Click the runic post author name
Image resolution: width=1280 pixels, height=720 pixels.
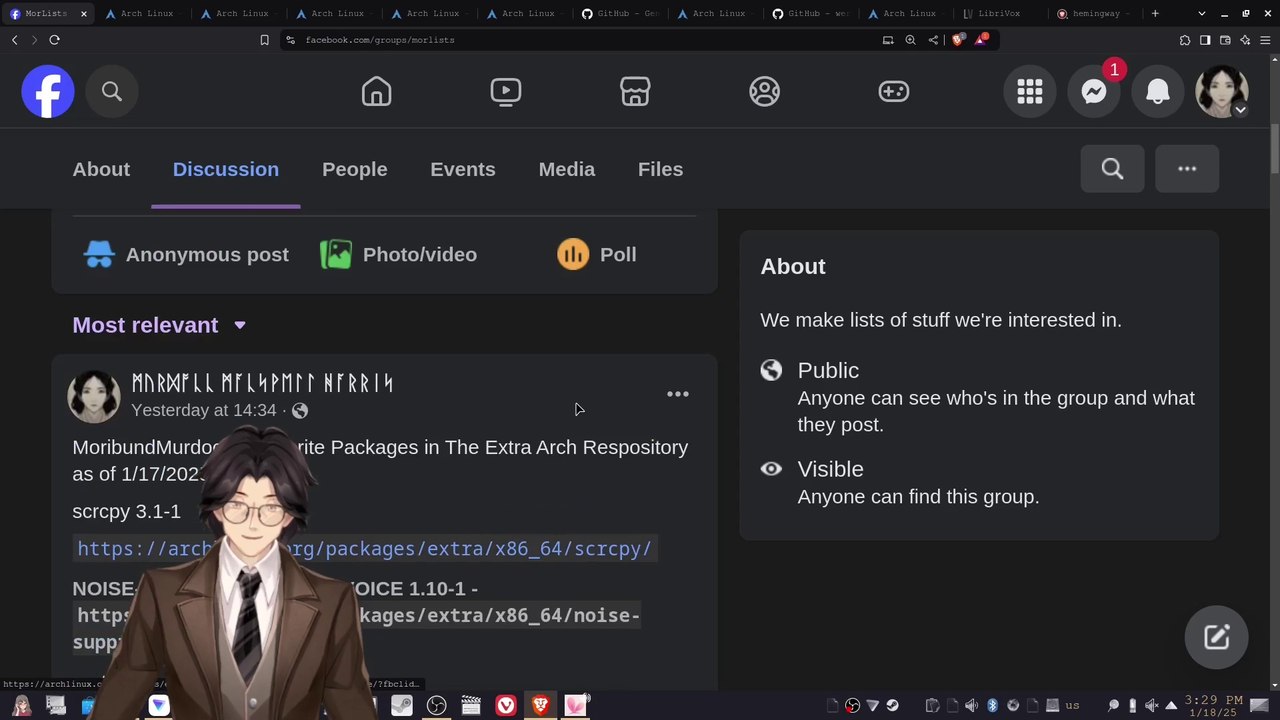coord(262,383)
